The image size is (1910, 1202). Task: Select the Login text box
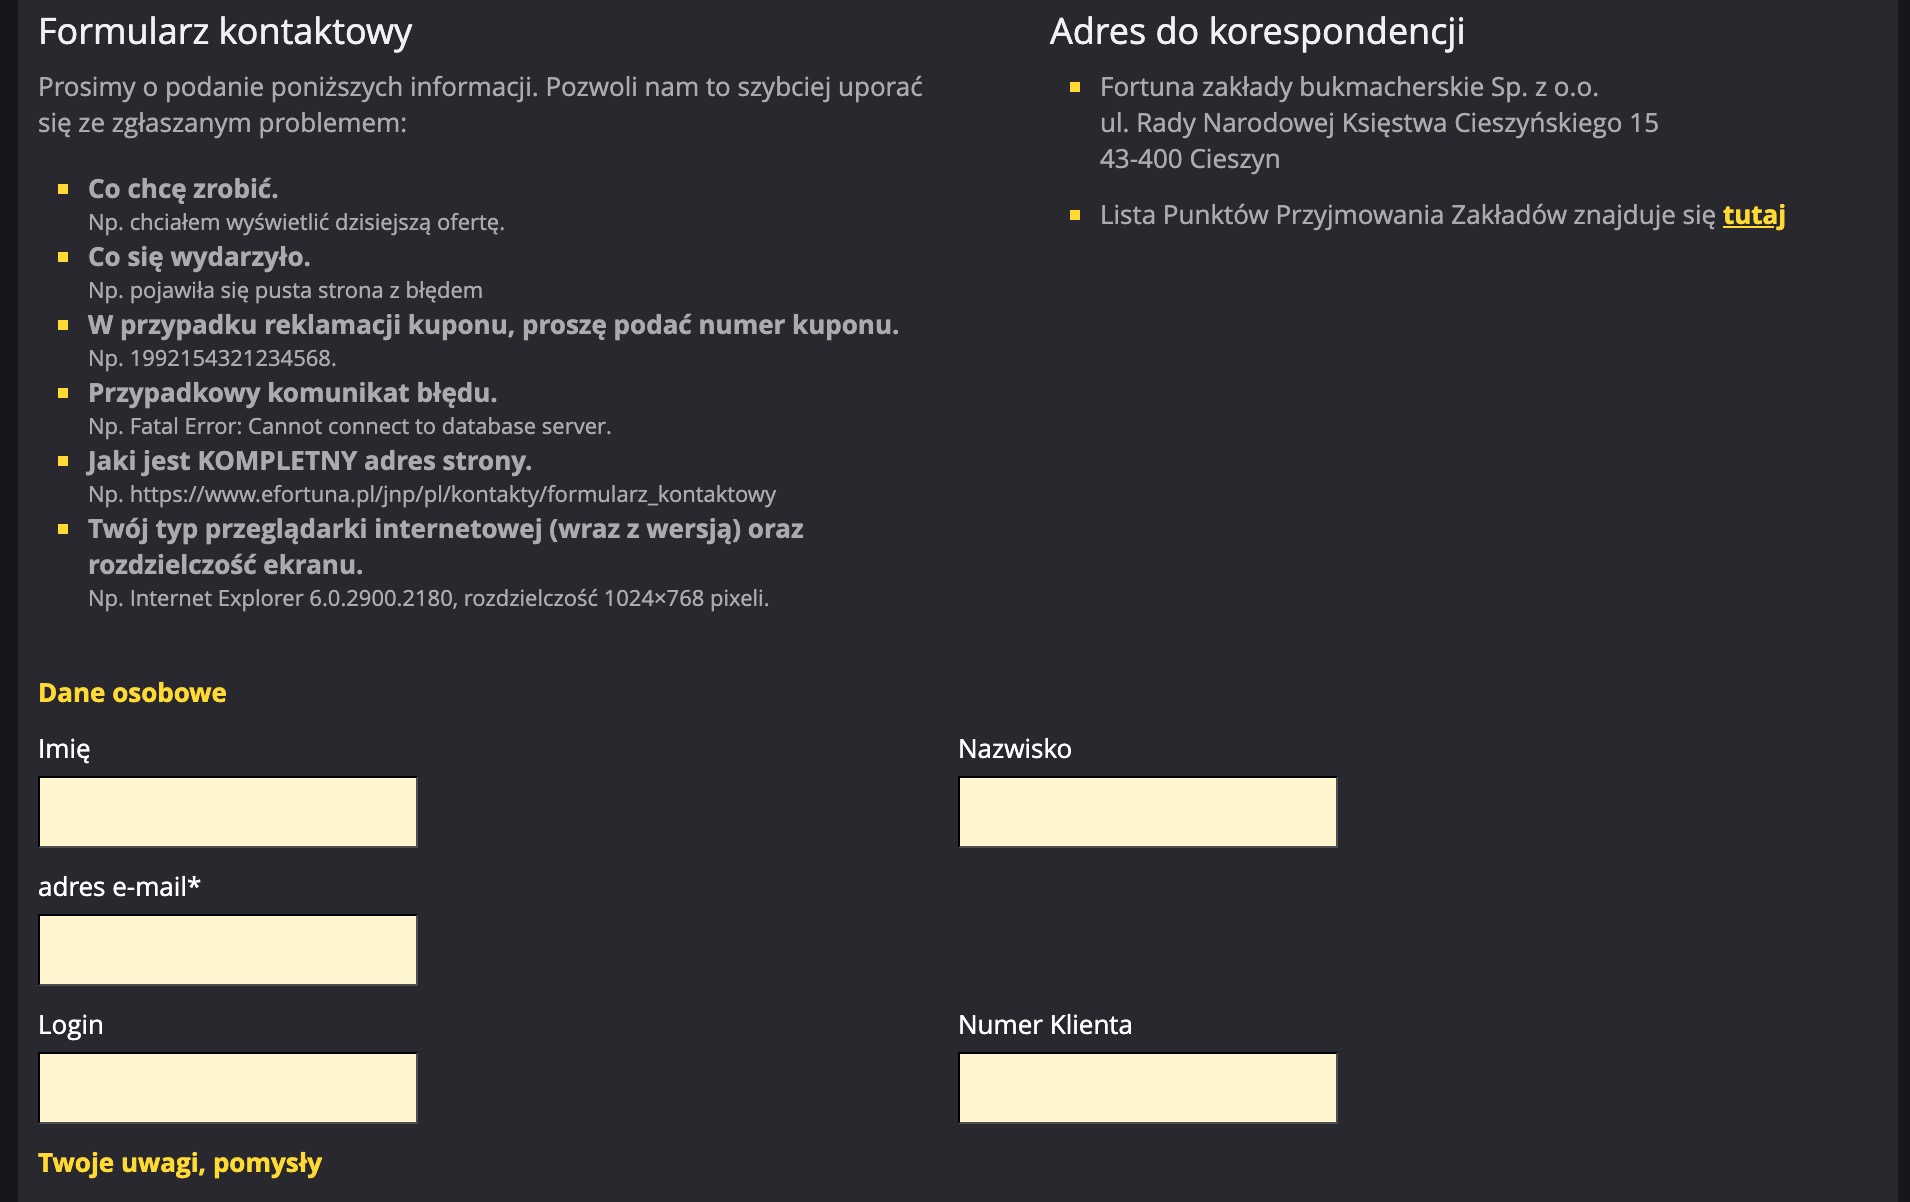(228, 1088)
